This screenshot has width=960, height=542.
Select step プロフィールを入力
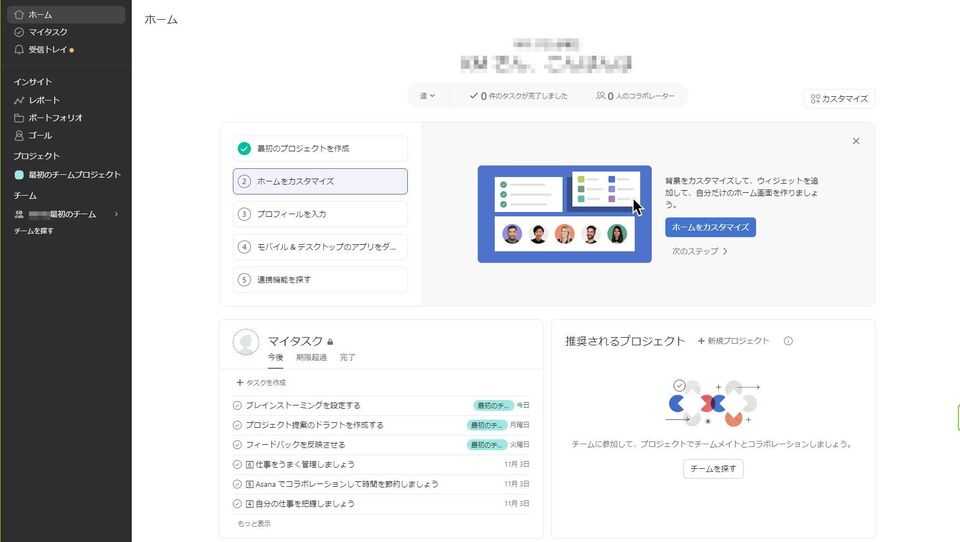(320, 214)
